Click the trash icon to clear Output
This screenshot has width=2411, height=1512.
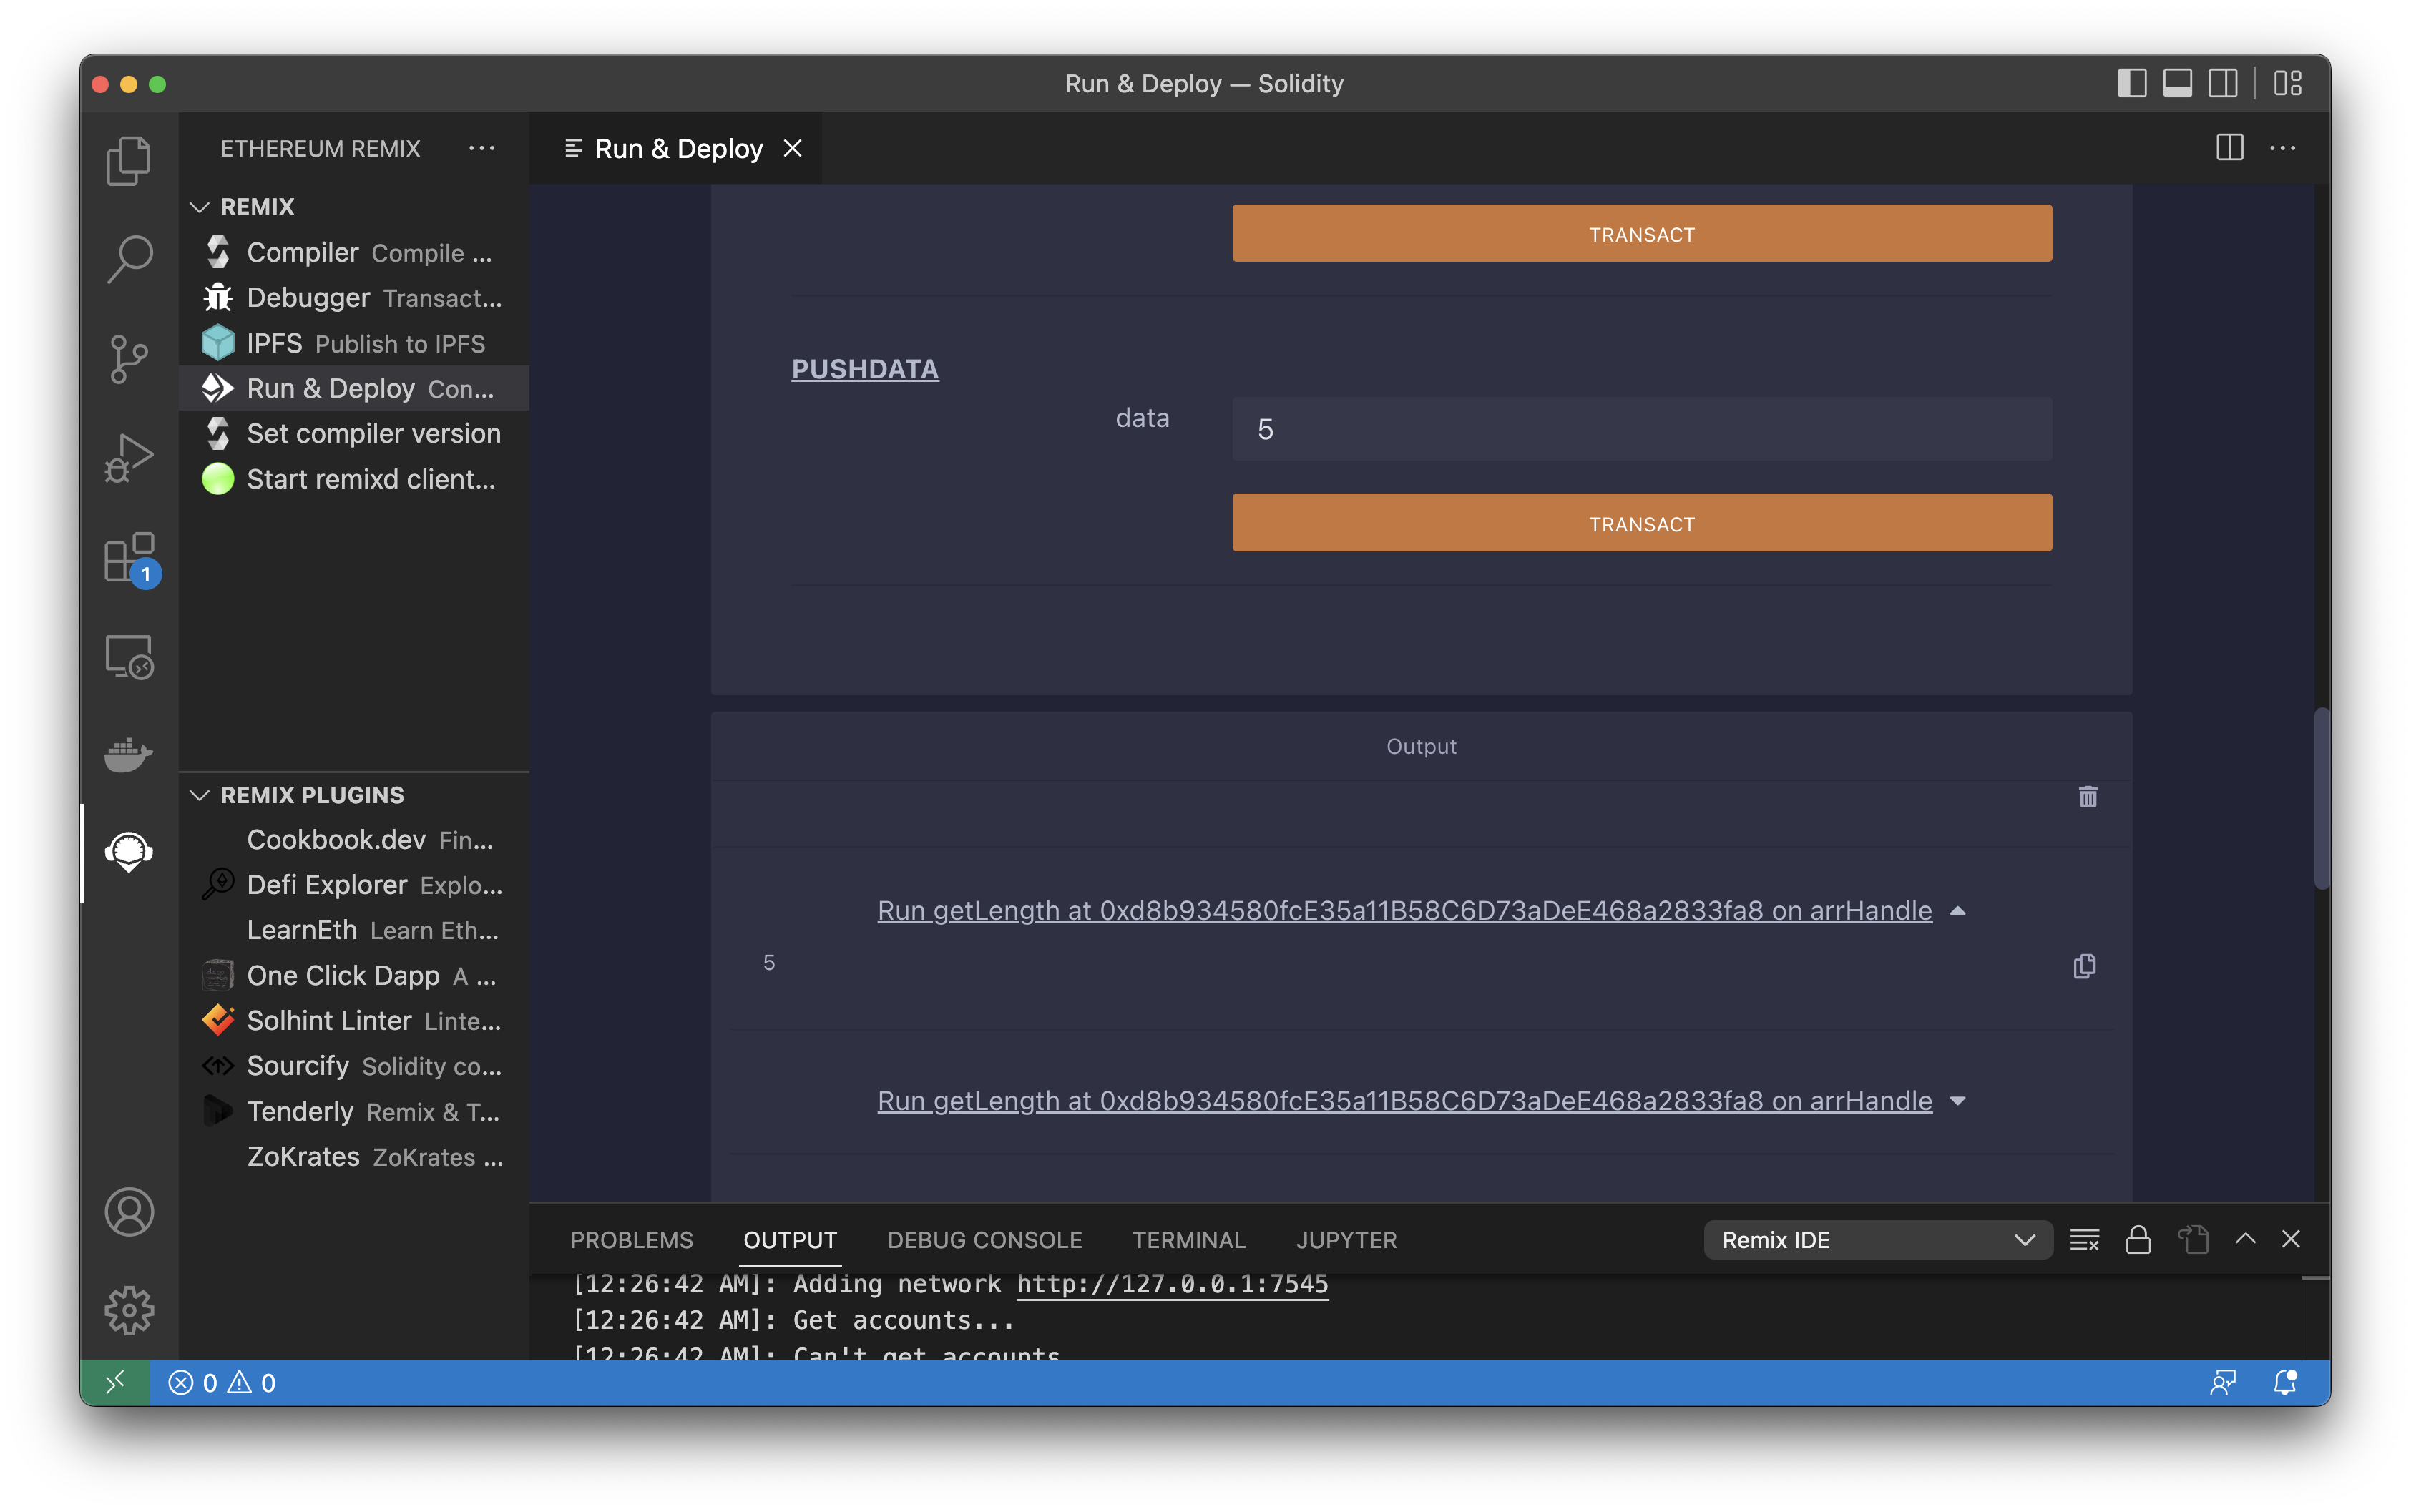(x=2087, y=797)
